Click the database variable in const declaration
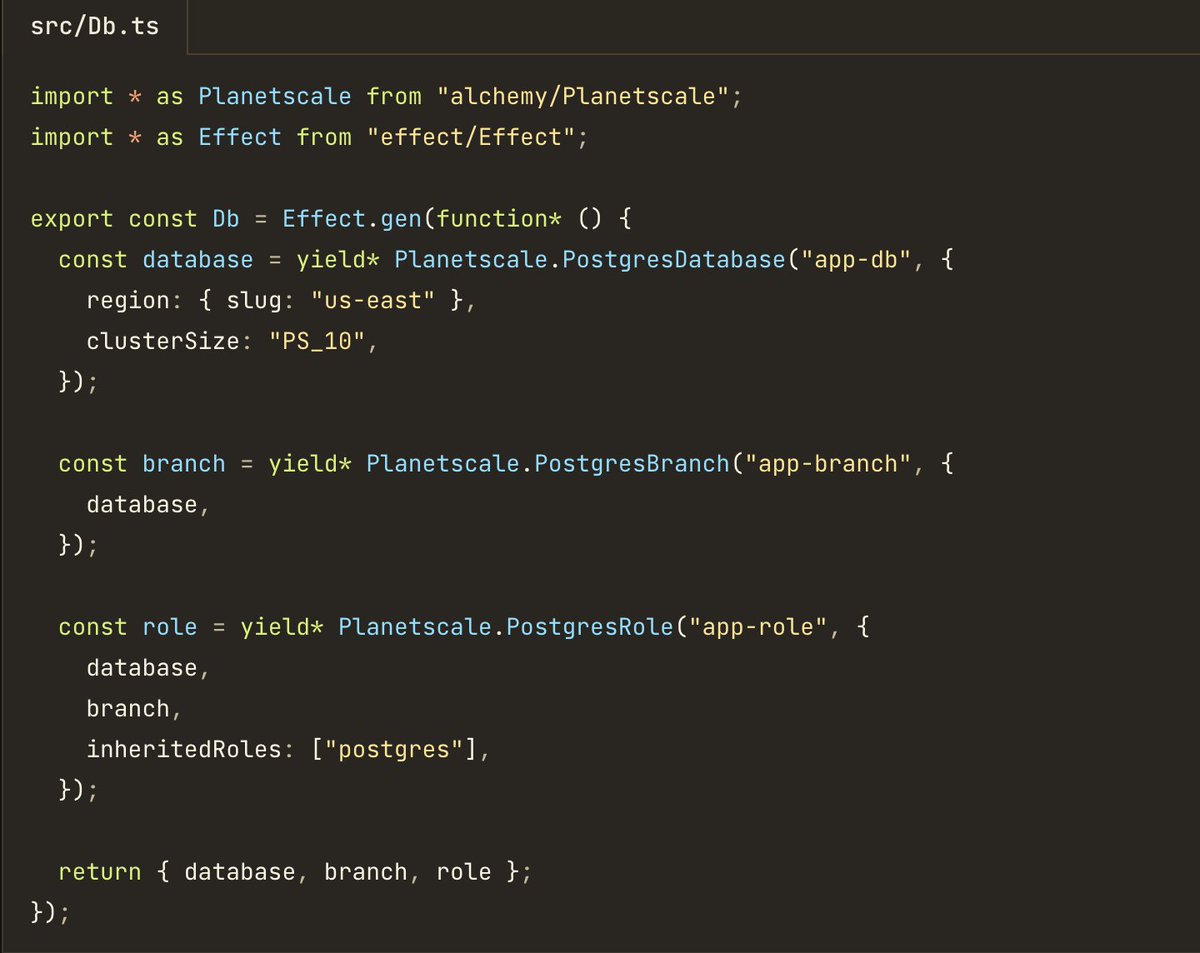The width and height of the screenshot is (1200, 953). (x=198, y=260)
